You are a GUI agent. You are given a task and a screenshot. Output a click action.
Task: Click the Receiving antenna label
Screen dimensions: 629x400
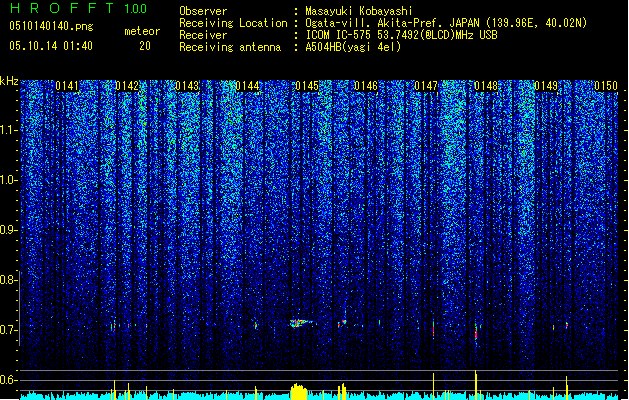tap(230, 47)
